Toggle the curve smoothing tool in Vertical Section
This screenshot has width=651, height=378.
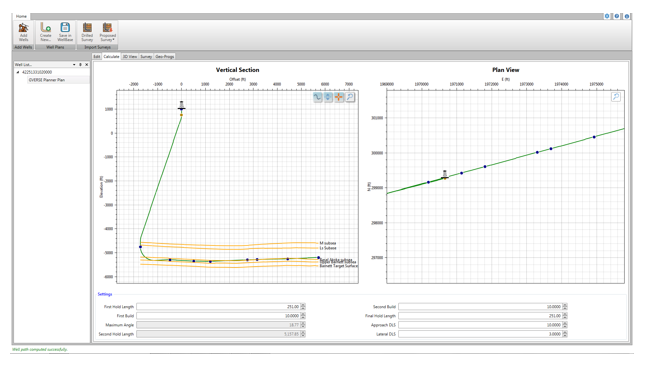[x=318, y=97]
